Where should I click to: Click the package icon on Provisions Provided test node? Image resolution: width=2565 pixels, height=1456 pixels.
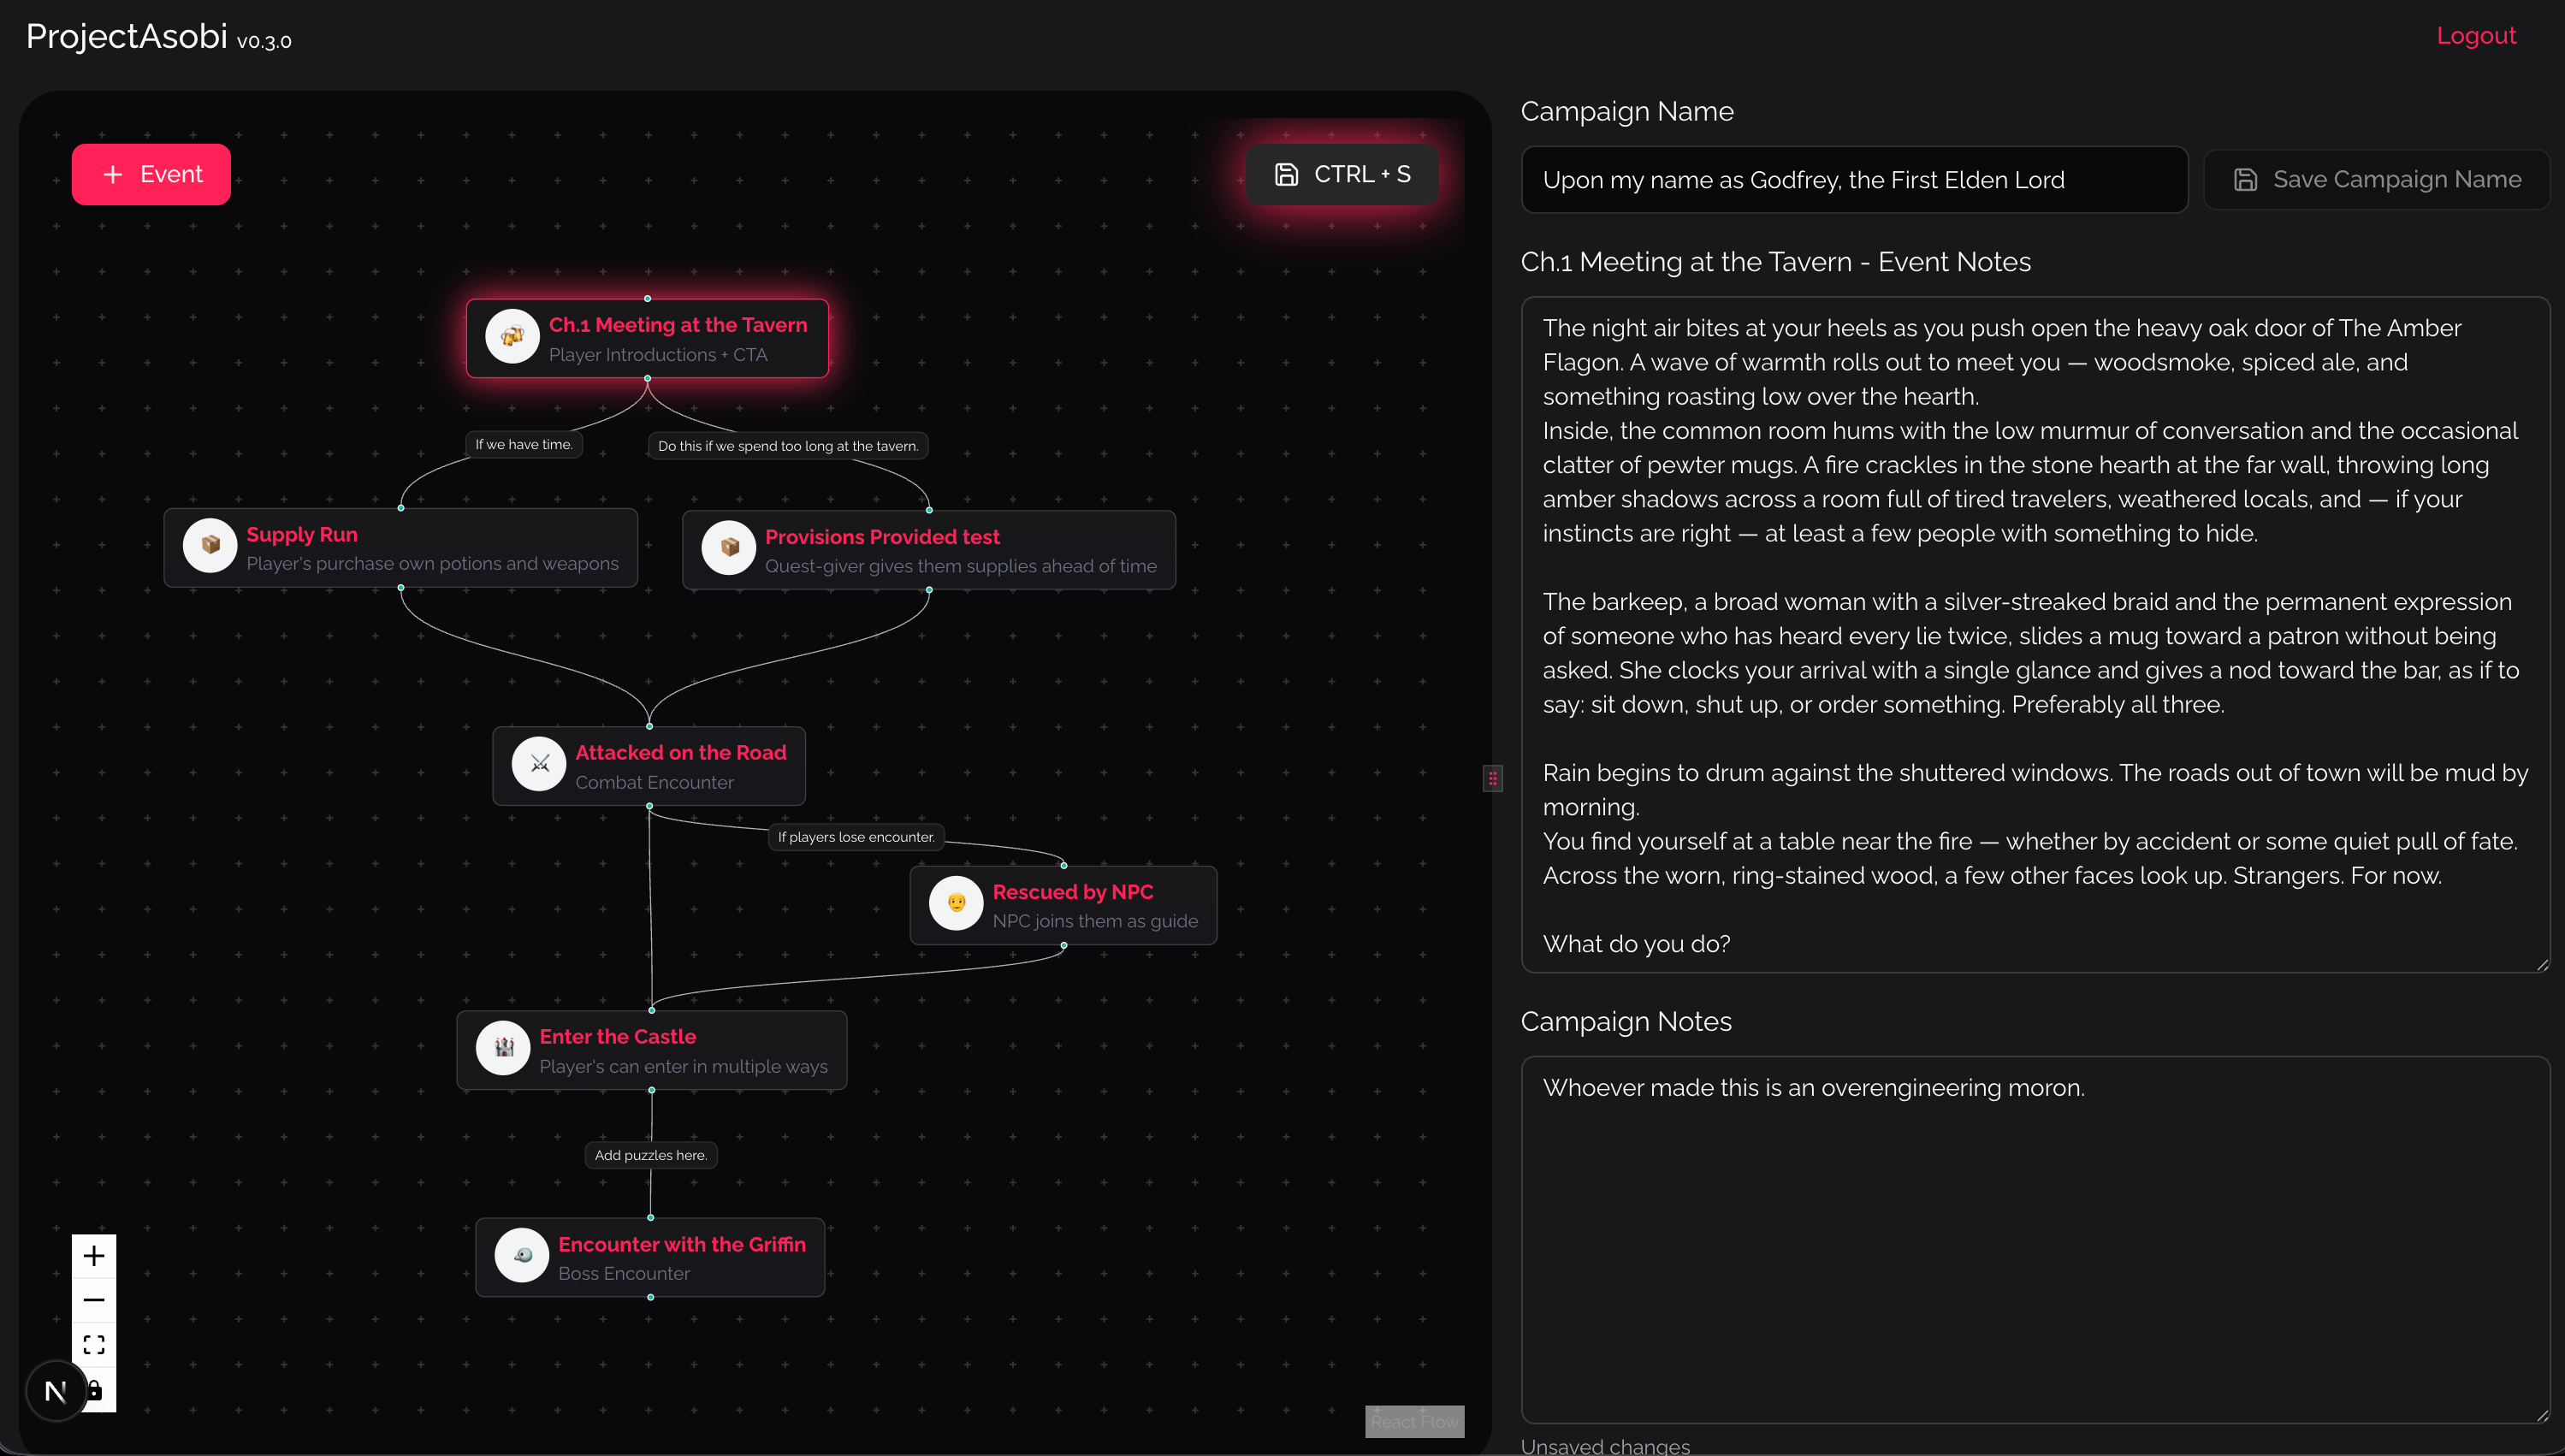(729, 549)
